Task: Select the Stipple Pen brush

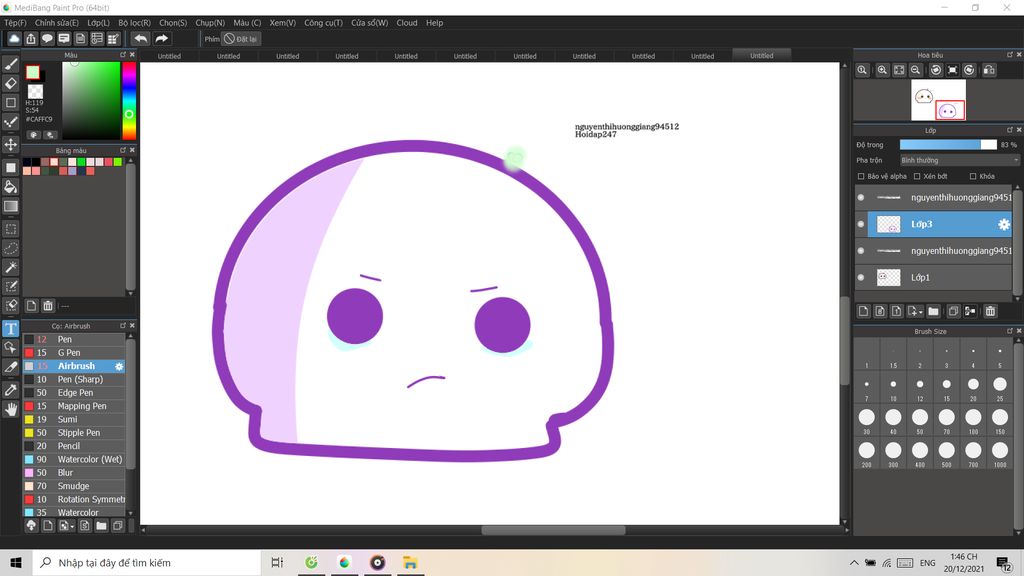Action: pos(74,433)
